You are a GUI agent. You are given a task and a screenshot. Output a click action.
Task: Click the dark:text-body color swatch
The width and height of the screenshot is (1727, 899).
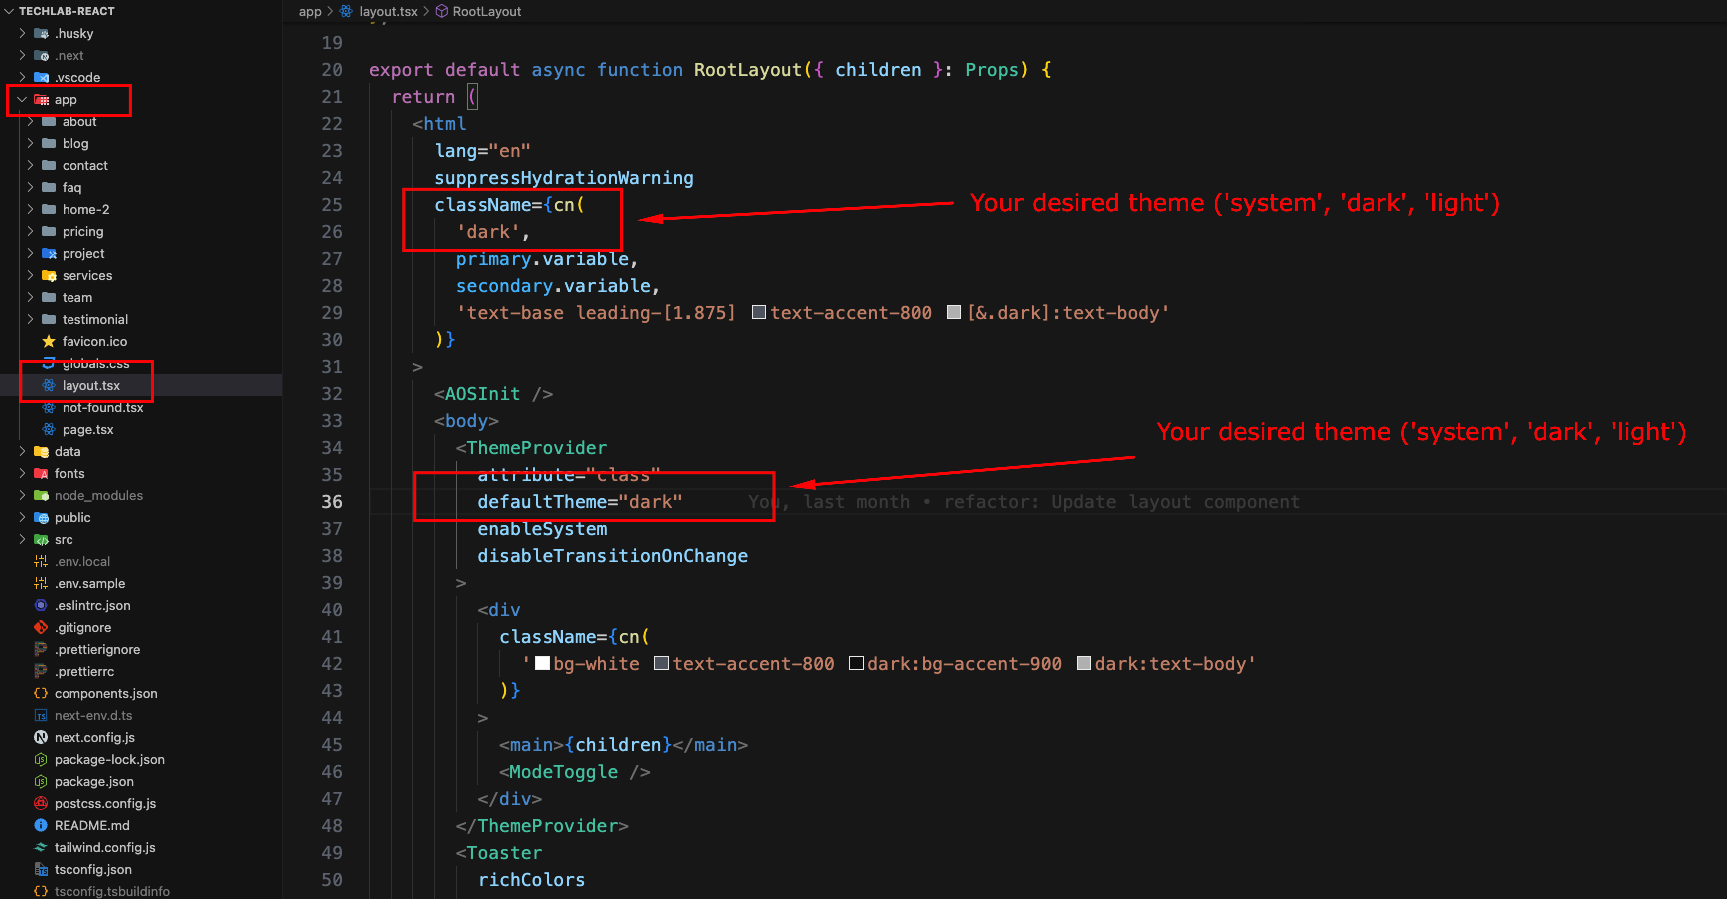1084,663
